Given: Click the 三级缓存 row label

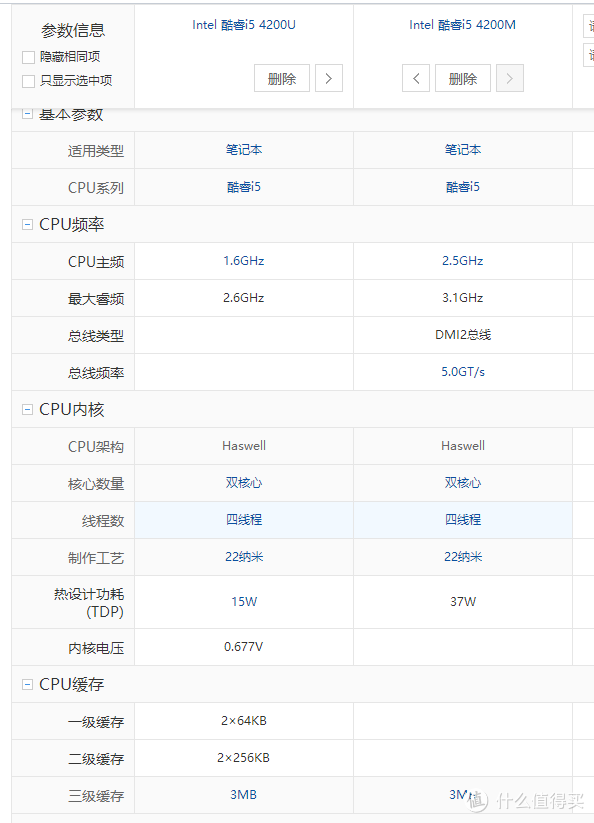Looking at the screenshot, I should click(96, 796).
